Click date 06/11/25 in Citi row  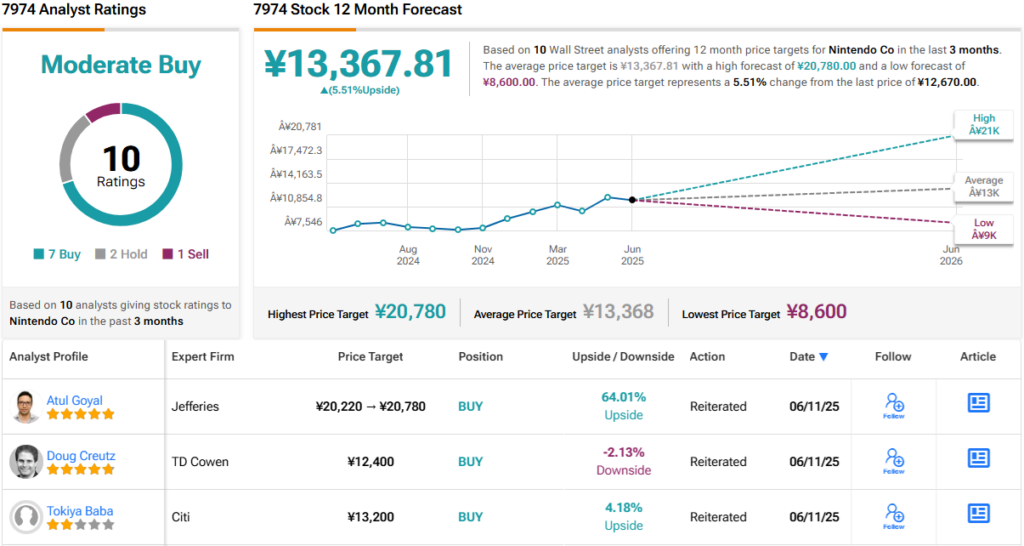coord(814,517)
